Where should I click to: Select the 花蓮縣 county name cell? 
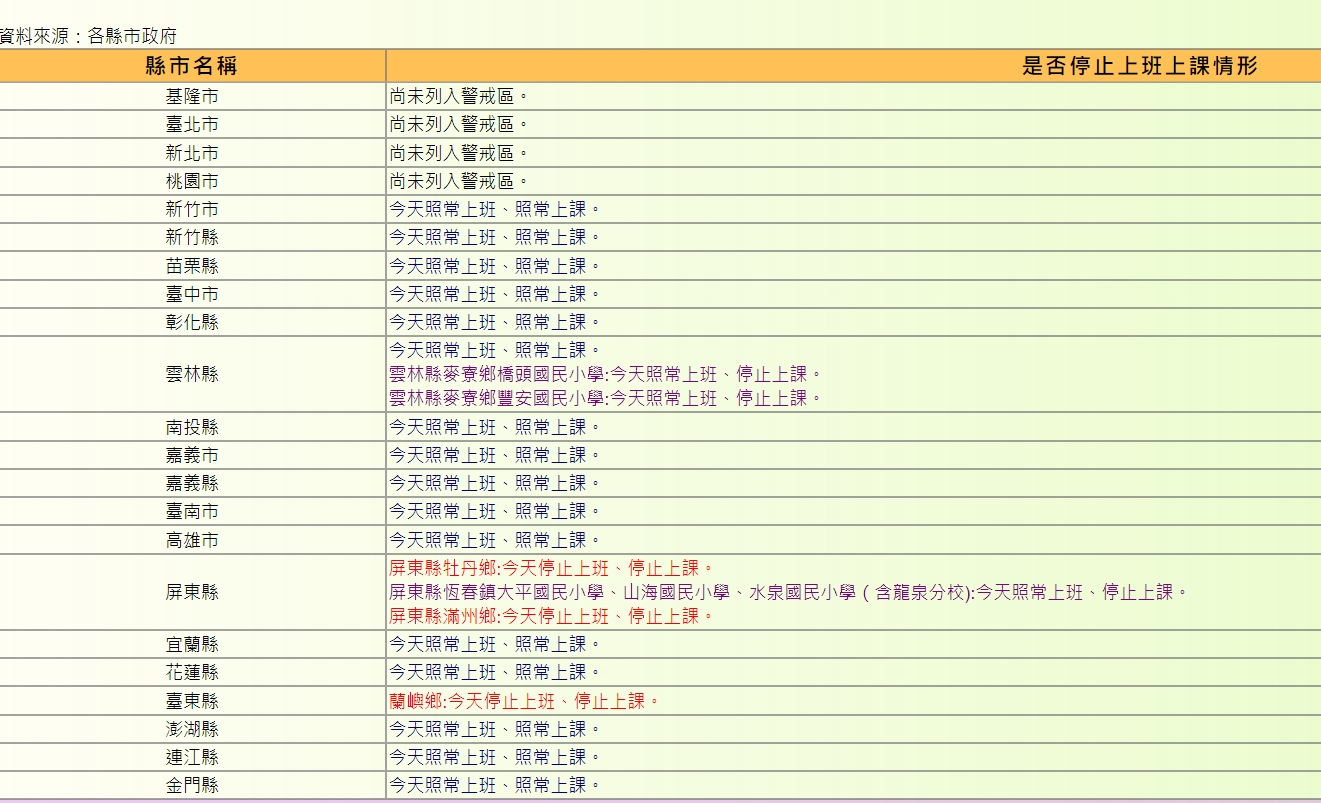click(x=192, y=672)
